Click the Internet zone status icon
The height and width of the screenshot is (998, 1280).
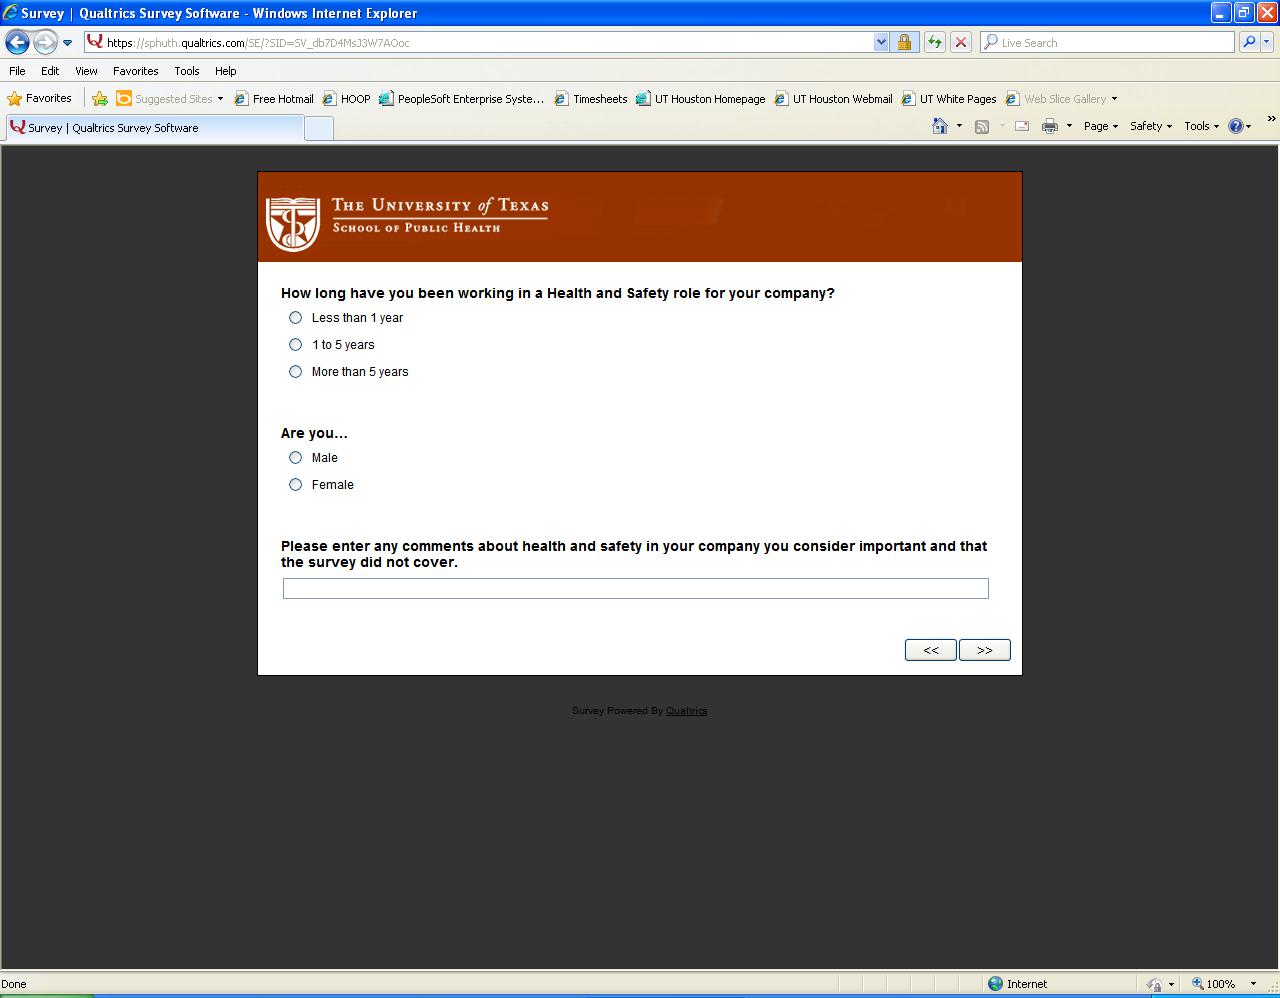click(995, 984)
